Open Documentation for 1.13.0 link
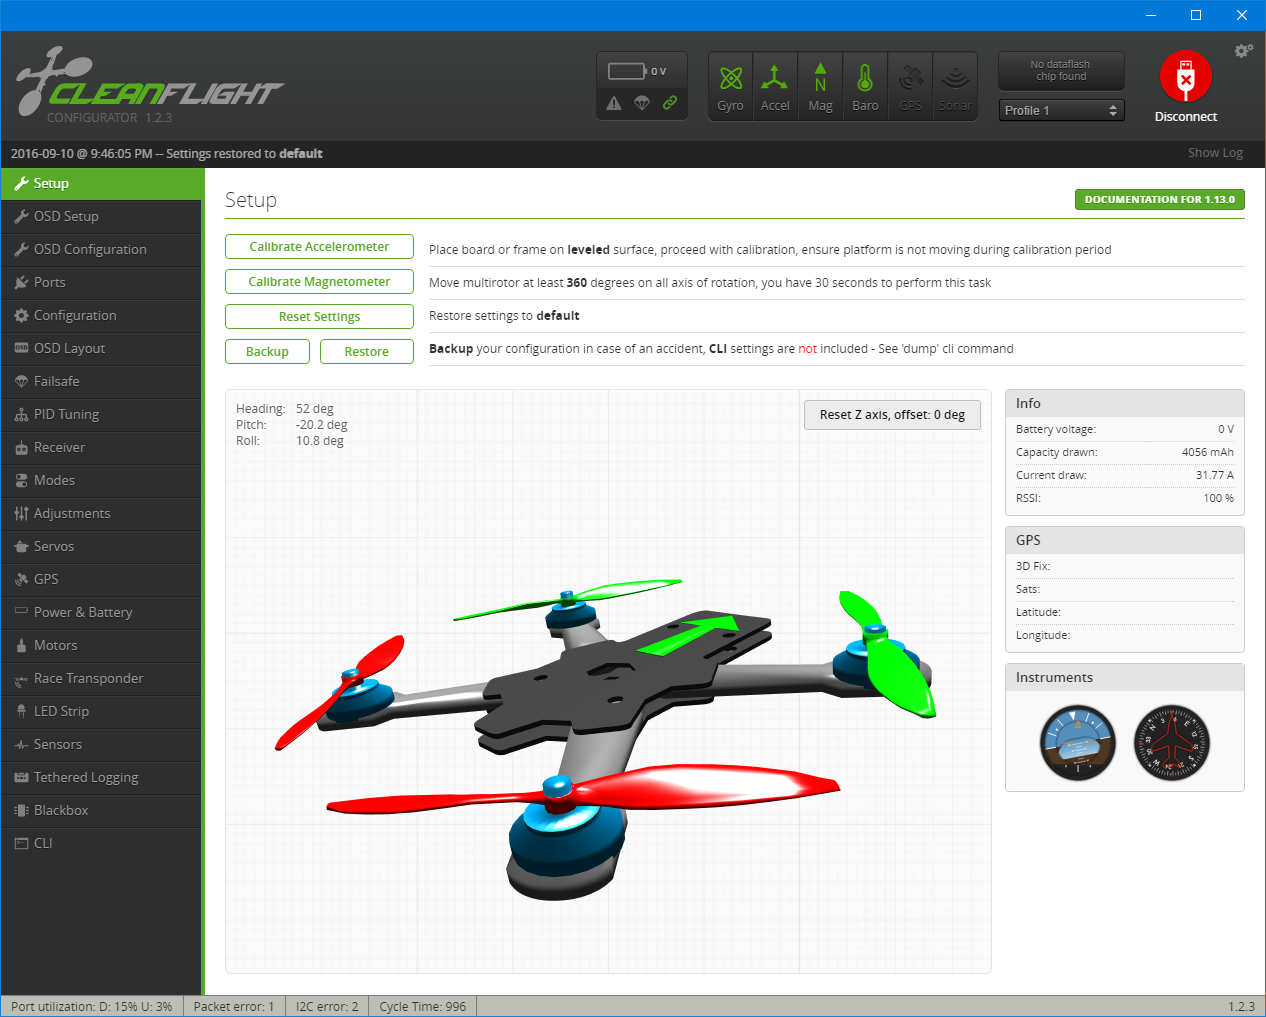 point(1160,200)
